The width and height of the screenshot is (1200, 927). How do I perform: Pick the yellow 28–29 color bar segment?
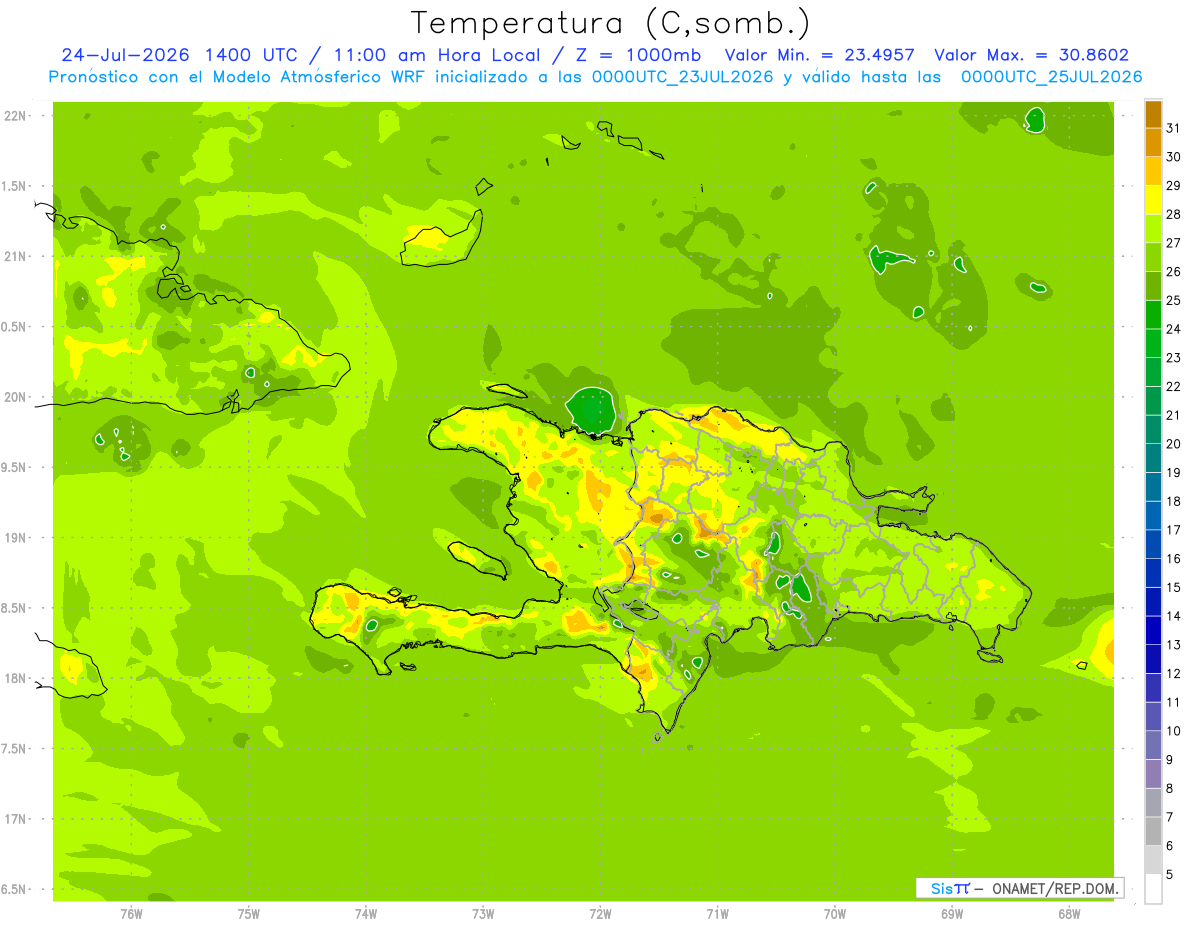[x=1153, y=199]
